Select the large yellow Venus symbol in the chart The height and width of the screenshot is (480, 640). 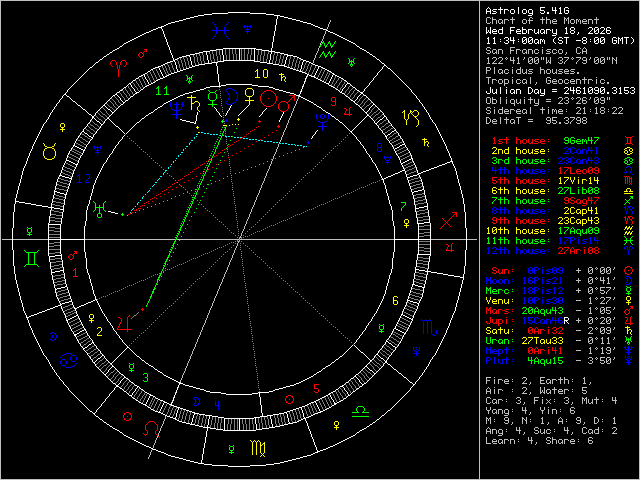pyautogui.click(x=249, y=97)
